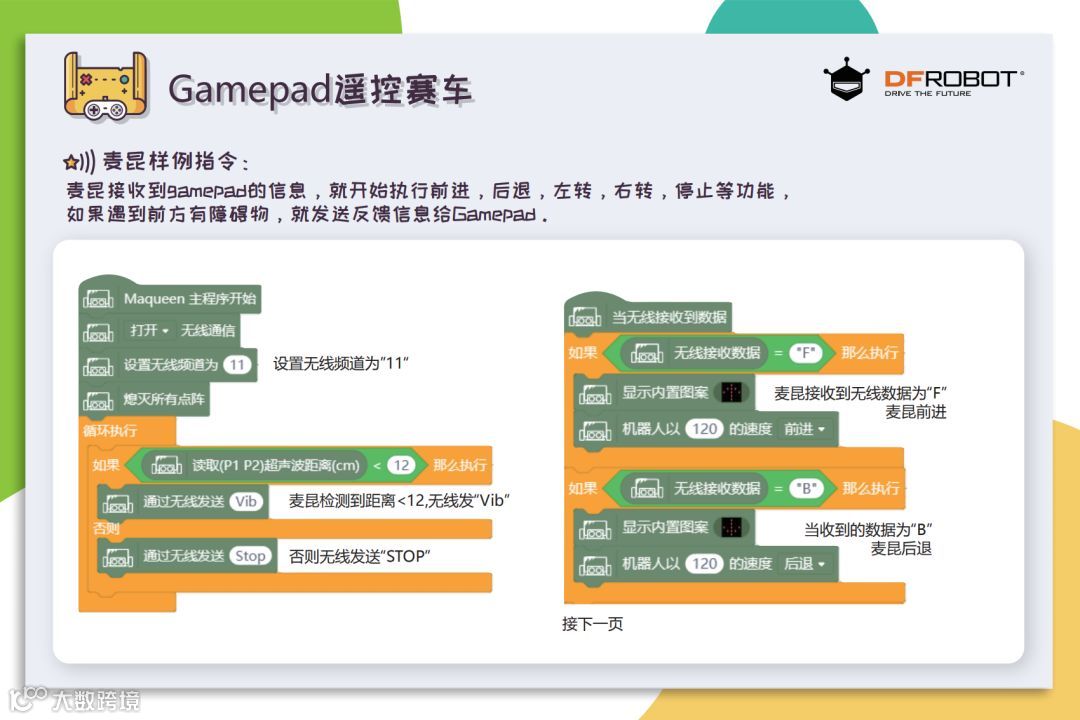Click the 'Vib' wireless send value
Screen dimensions: 1080x720
[x=246, y=502]
